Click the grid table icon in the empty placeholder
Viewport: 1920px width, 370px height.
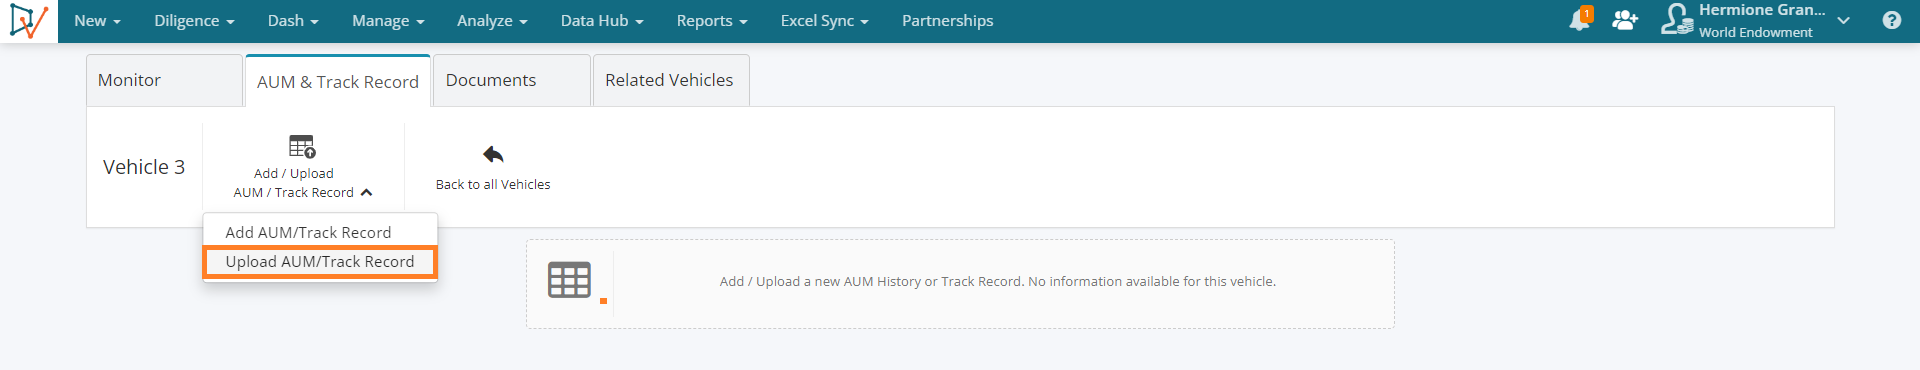click(x=570, y=280)
